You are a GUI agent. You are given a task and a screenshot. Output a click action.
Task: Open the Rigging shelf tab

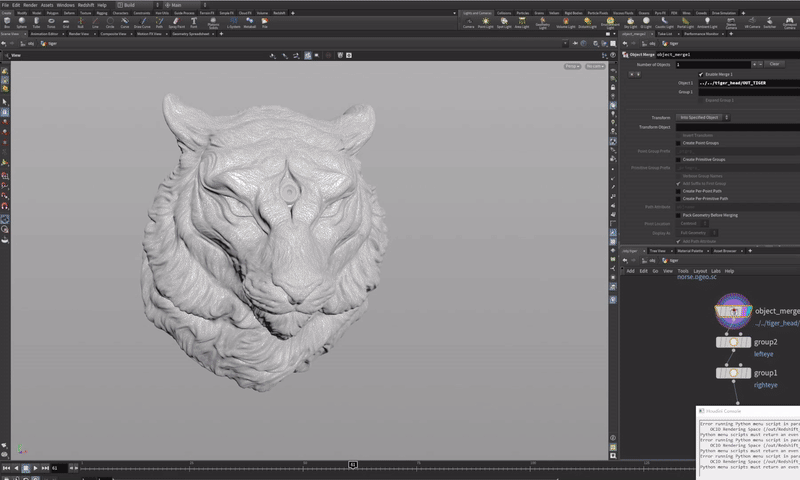click(102, 13)
